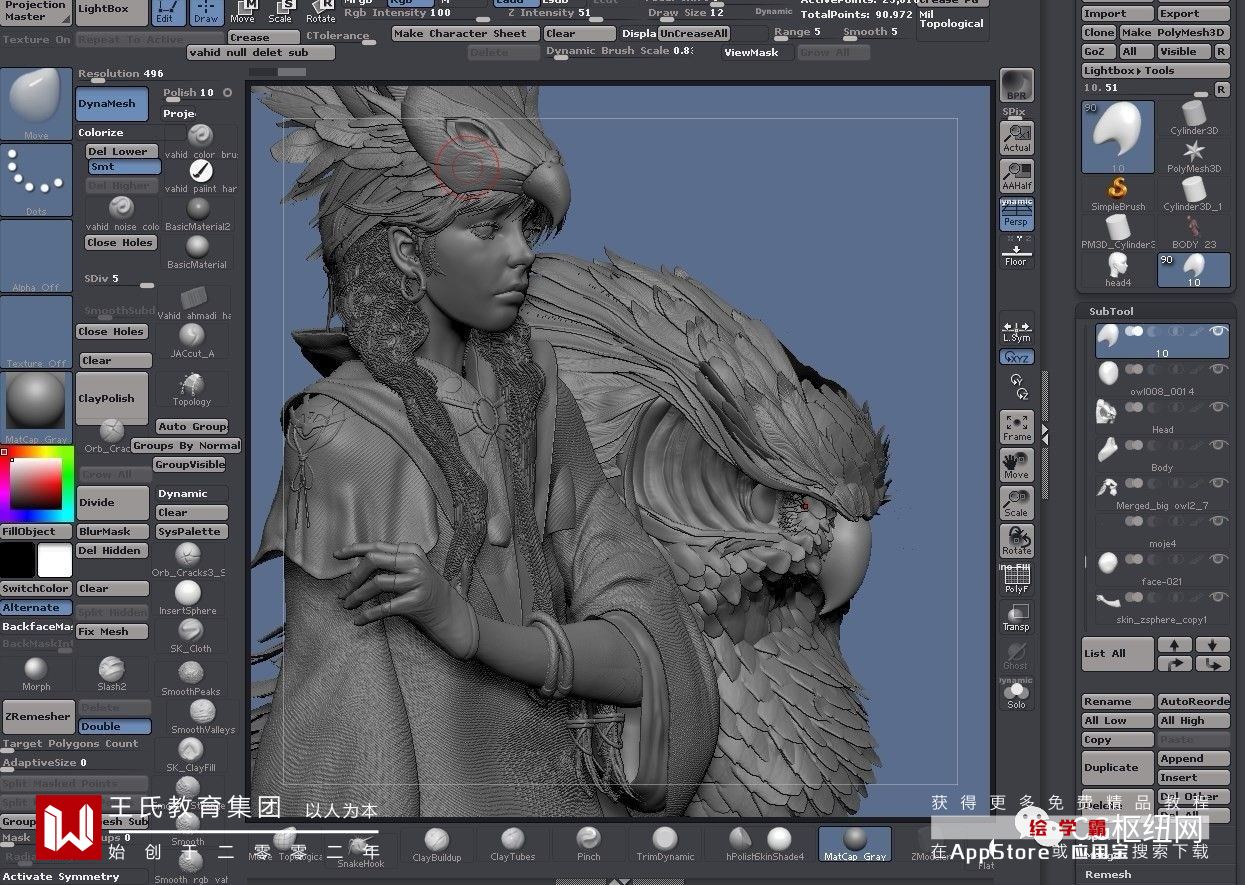Viewport: 1245px width, 885px height.
Task: Click Make Character Sheet button
Action: click(x=466, y=34)
